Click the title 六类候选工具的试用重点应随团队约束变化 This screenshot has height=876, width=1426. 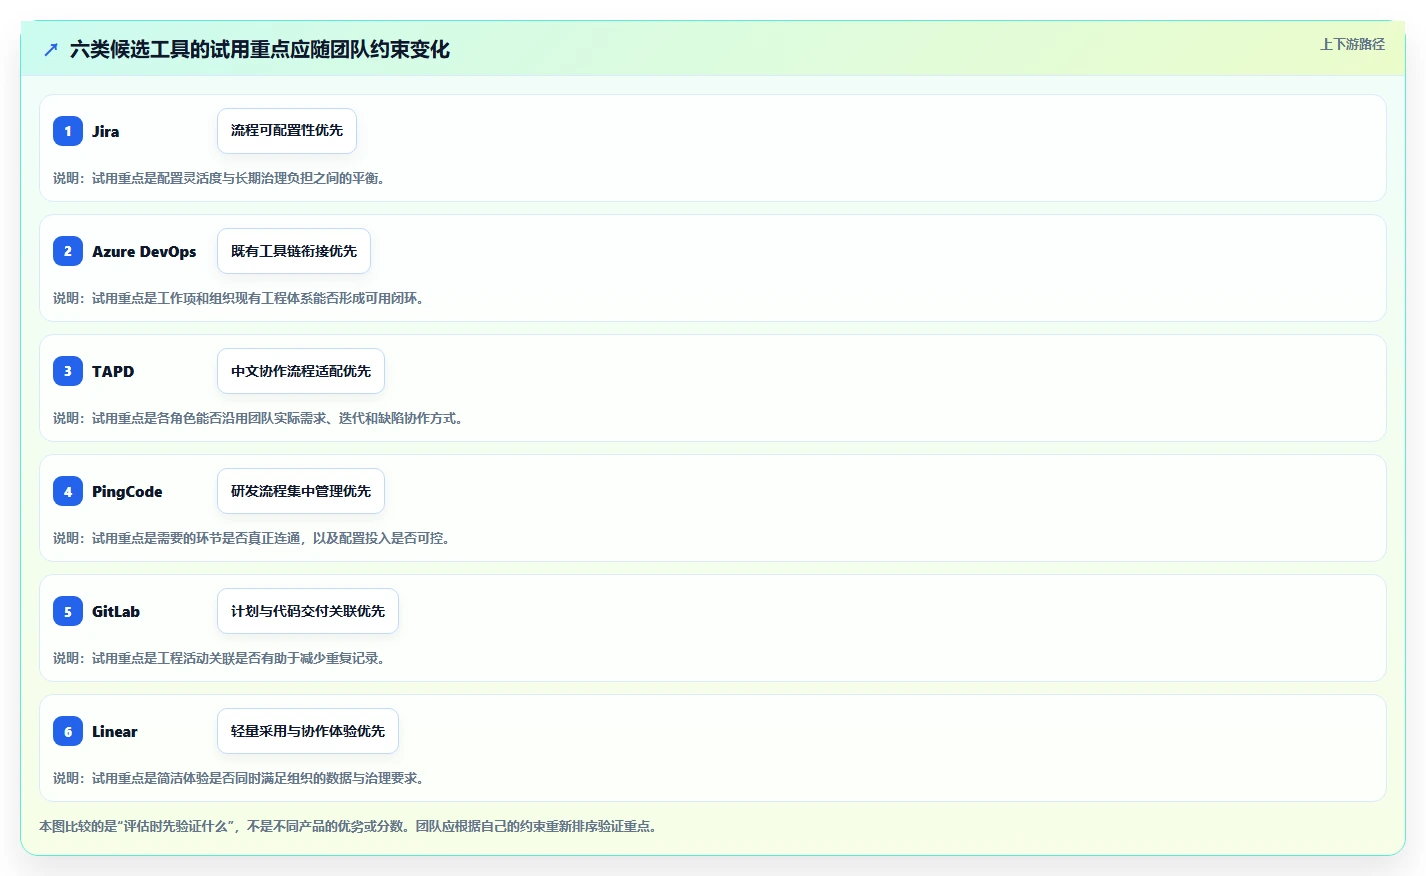pos(260,49)
